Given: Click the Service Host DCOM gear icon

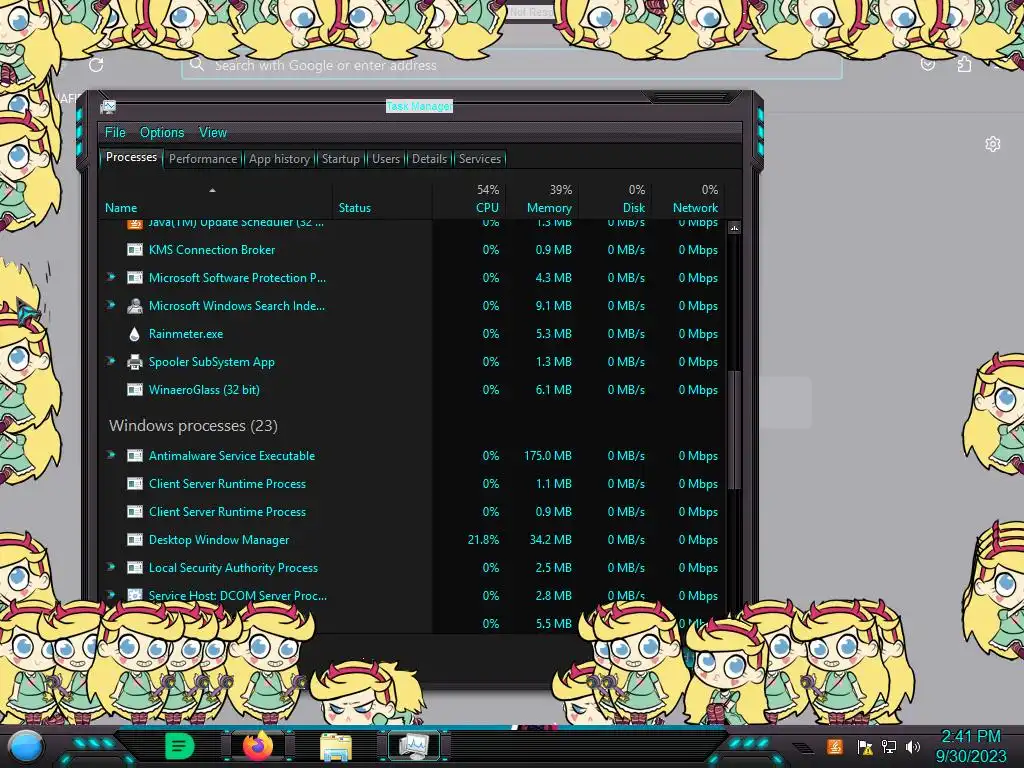Looking at the screenshot, I should 135,595.
